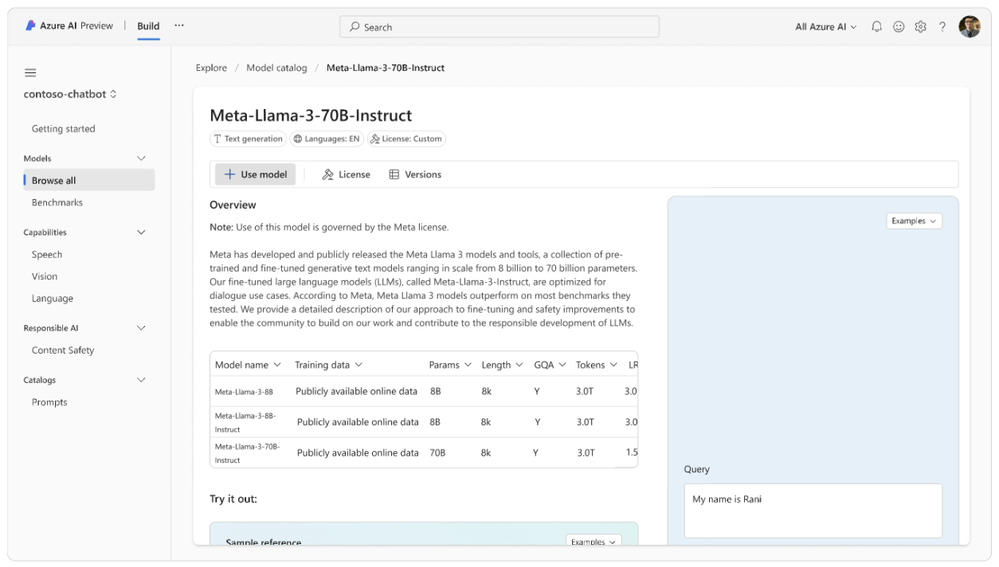Click the License Custom gavel icon

click(375, 139)
